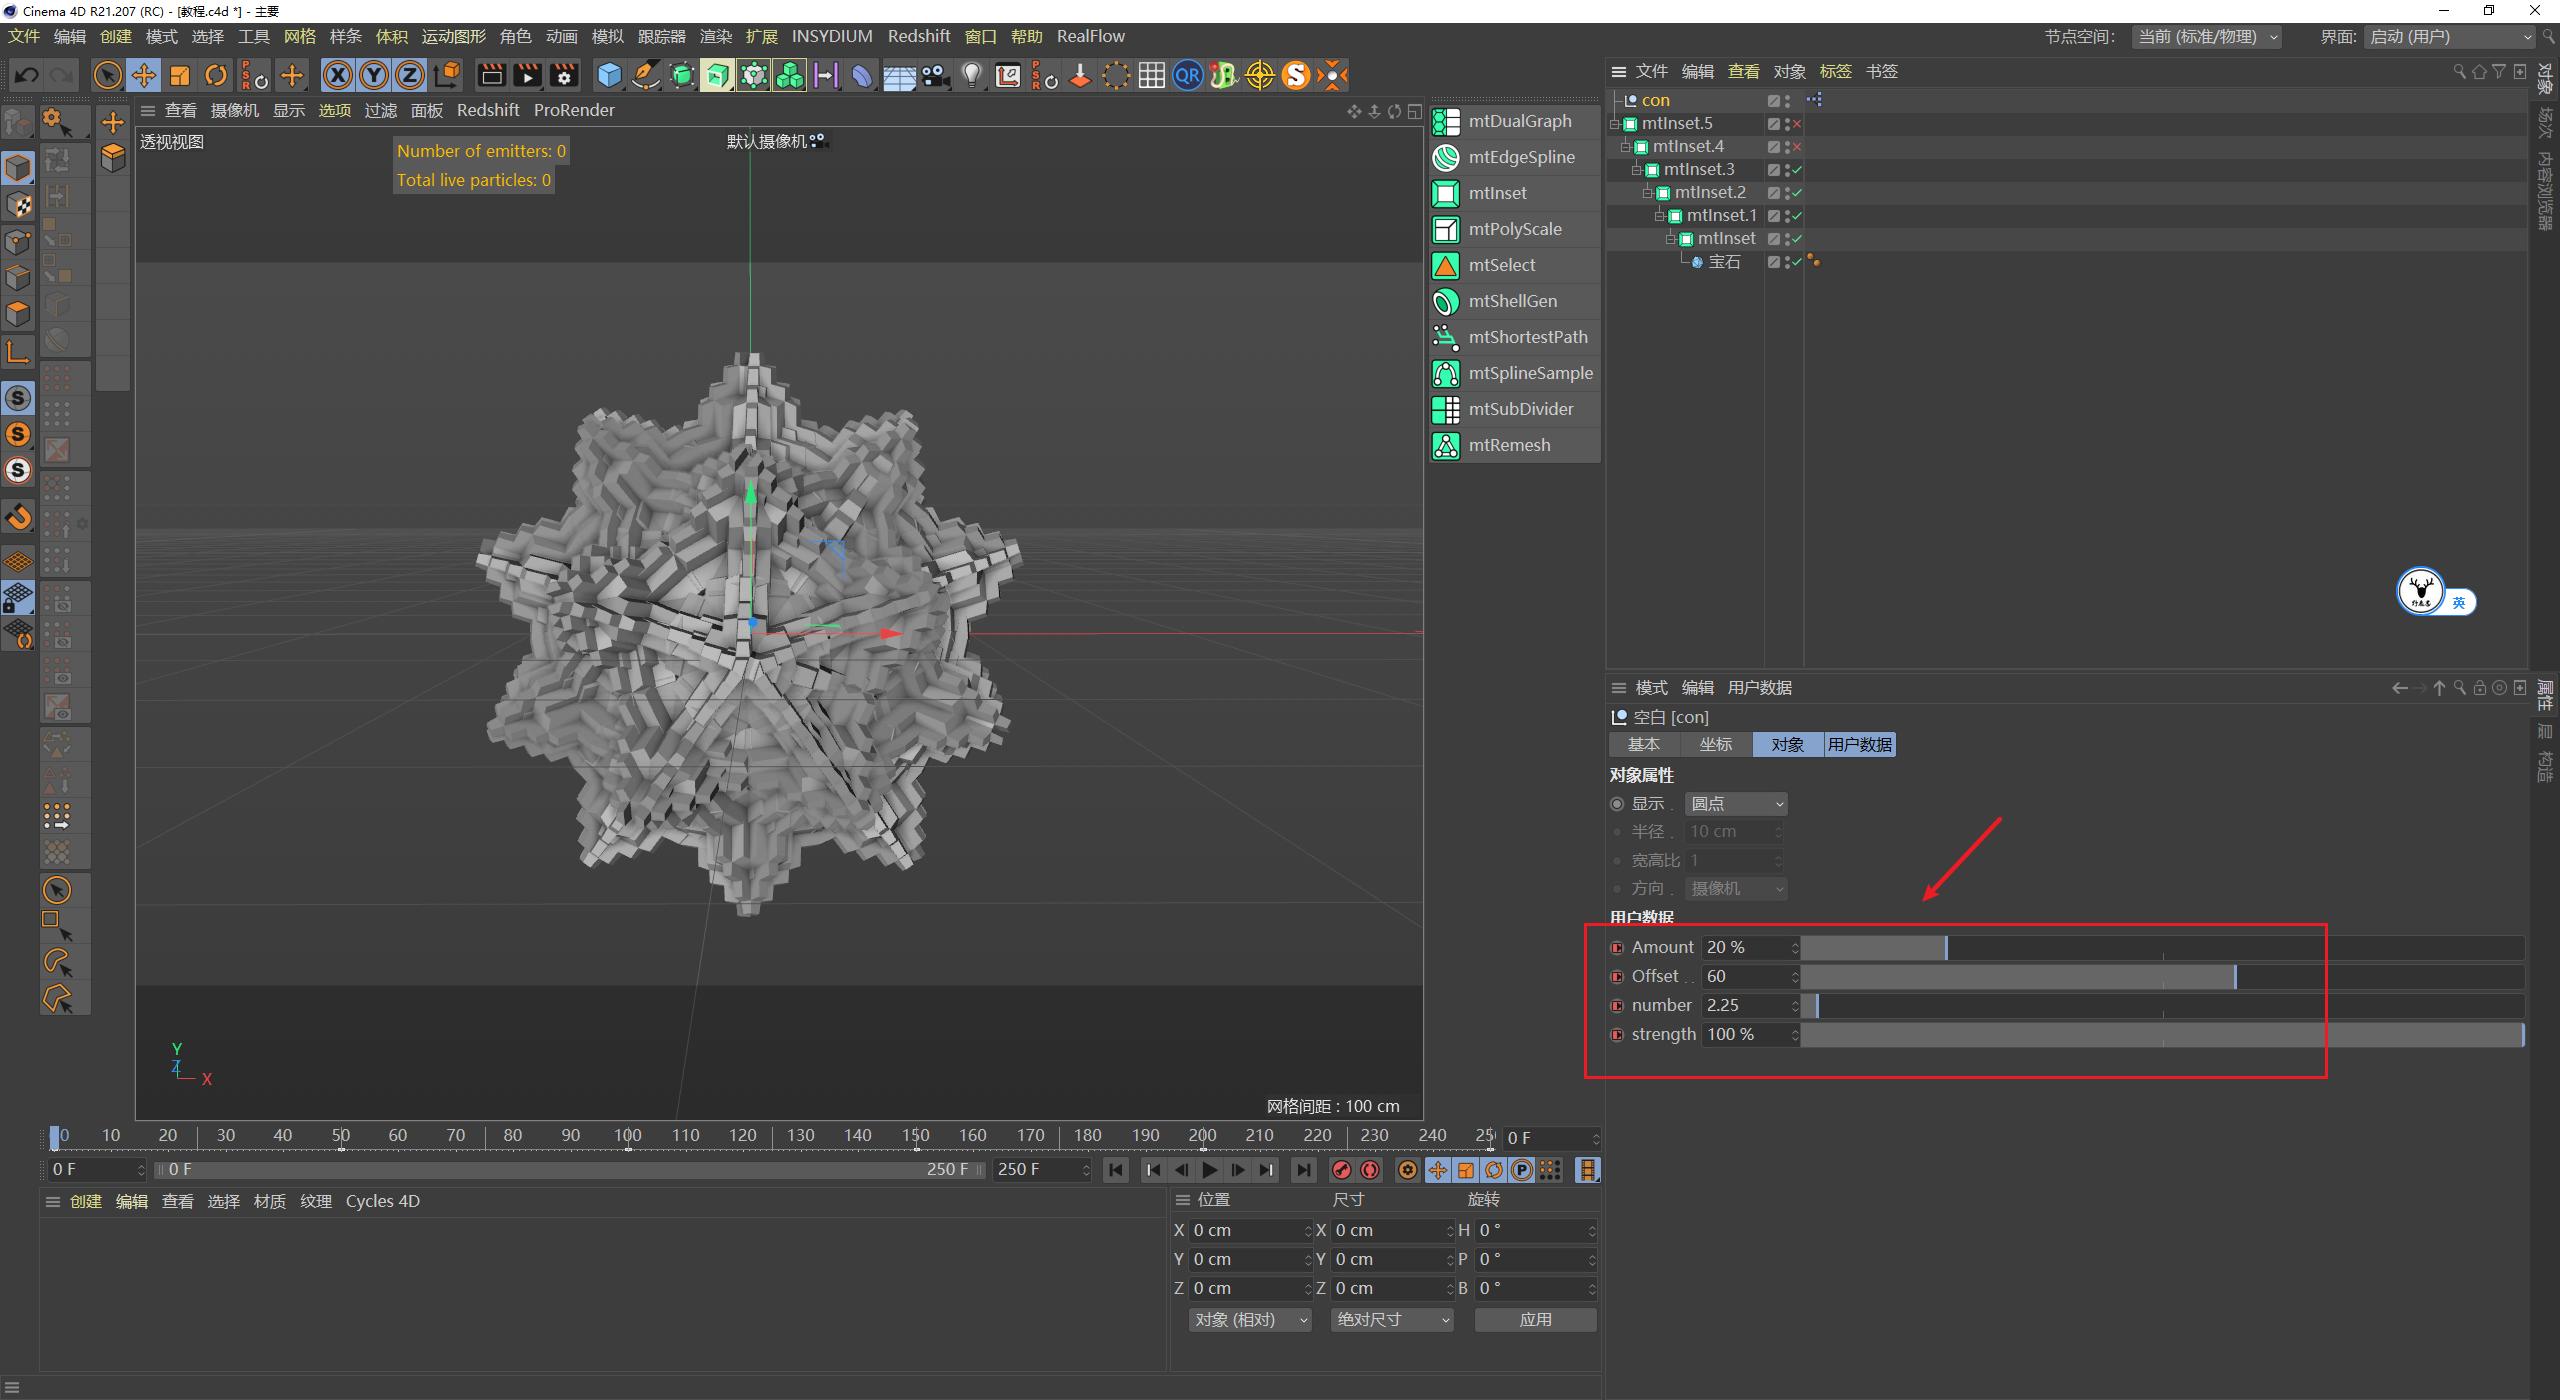Click the 应用 button in the coordinates panel
2560x1400 pixels.
[x=1535, y=1319]
